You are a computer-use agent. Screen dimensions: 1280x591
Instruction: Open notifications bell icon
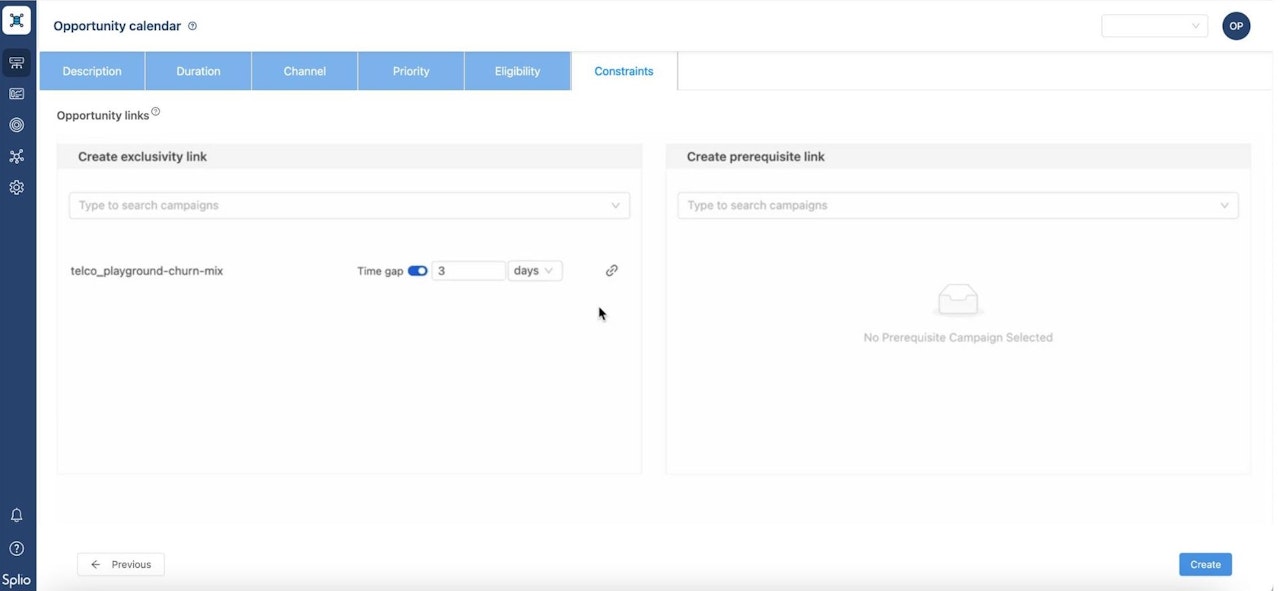click(17, 515)
